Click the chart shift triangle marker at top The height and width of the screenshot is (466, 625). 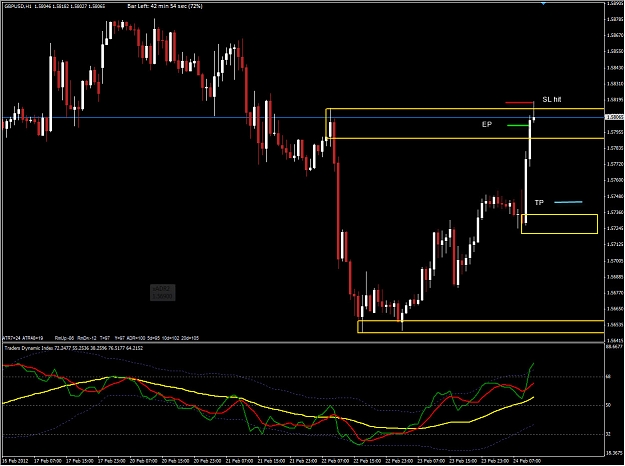point(543,3)
